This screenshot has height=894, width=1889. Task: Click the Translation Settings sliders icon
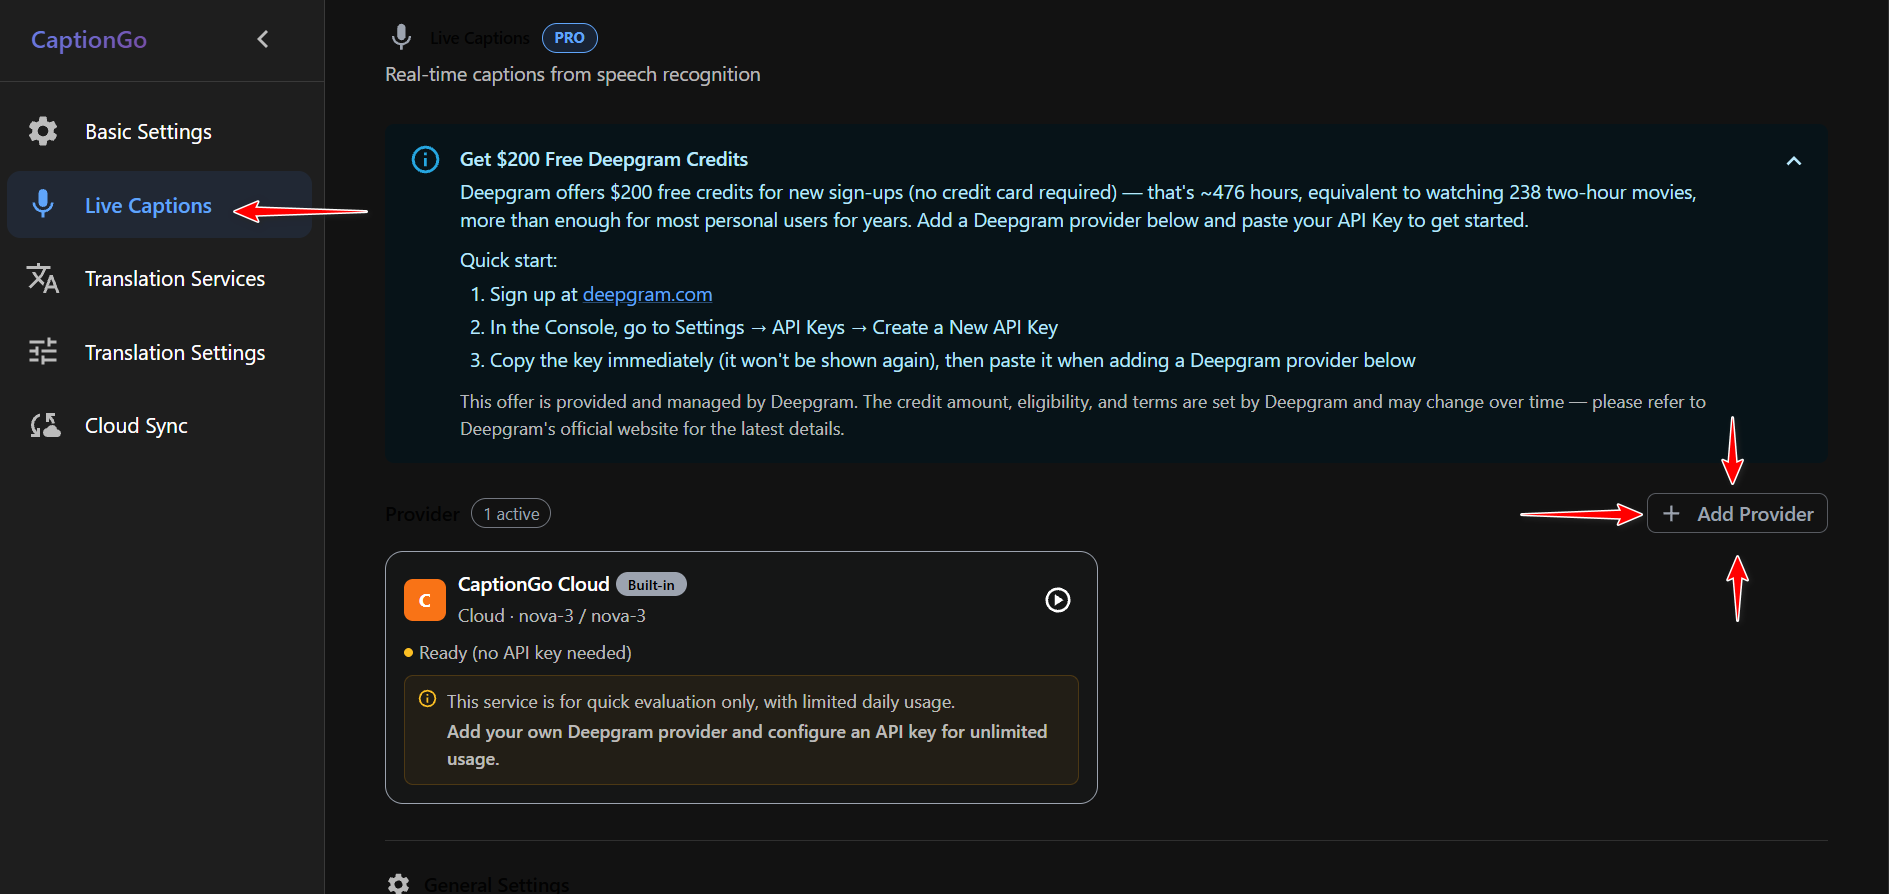click(43, 352)
